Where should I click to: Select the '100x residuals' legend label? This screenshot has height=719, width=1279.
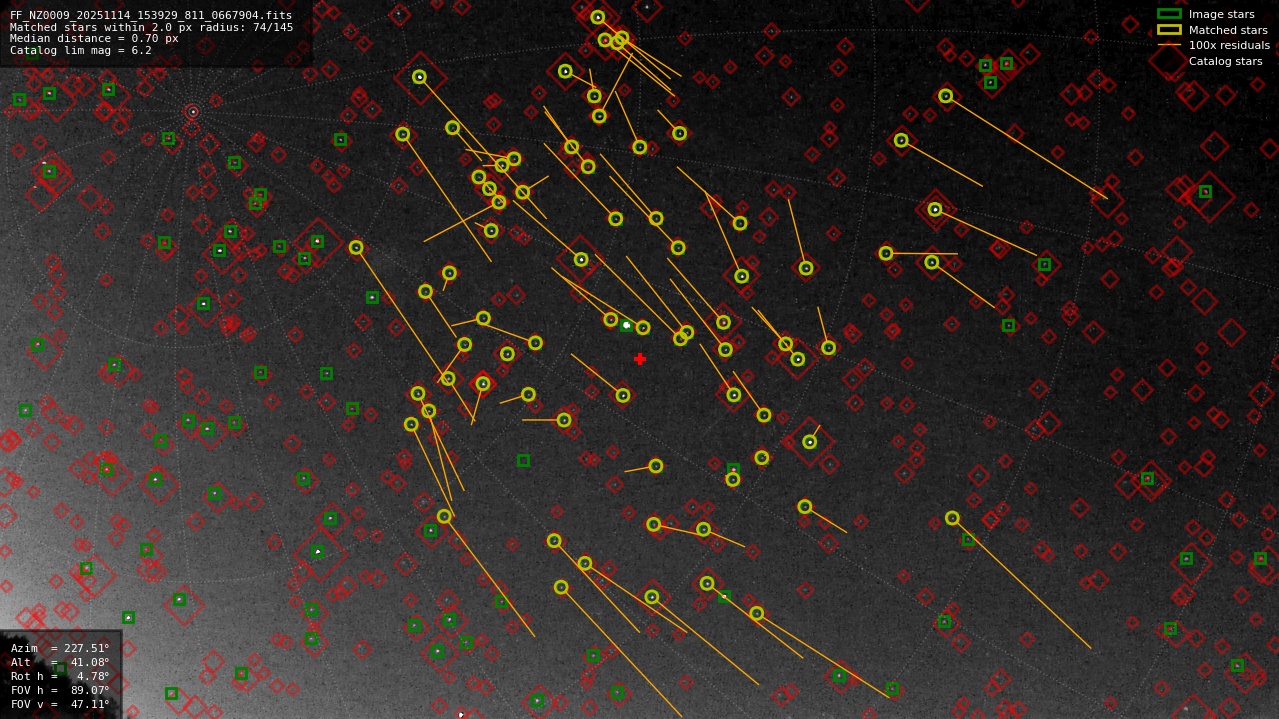[1229, 46]
